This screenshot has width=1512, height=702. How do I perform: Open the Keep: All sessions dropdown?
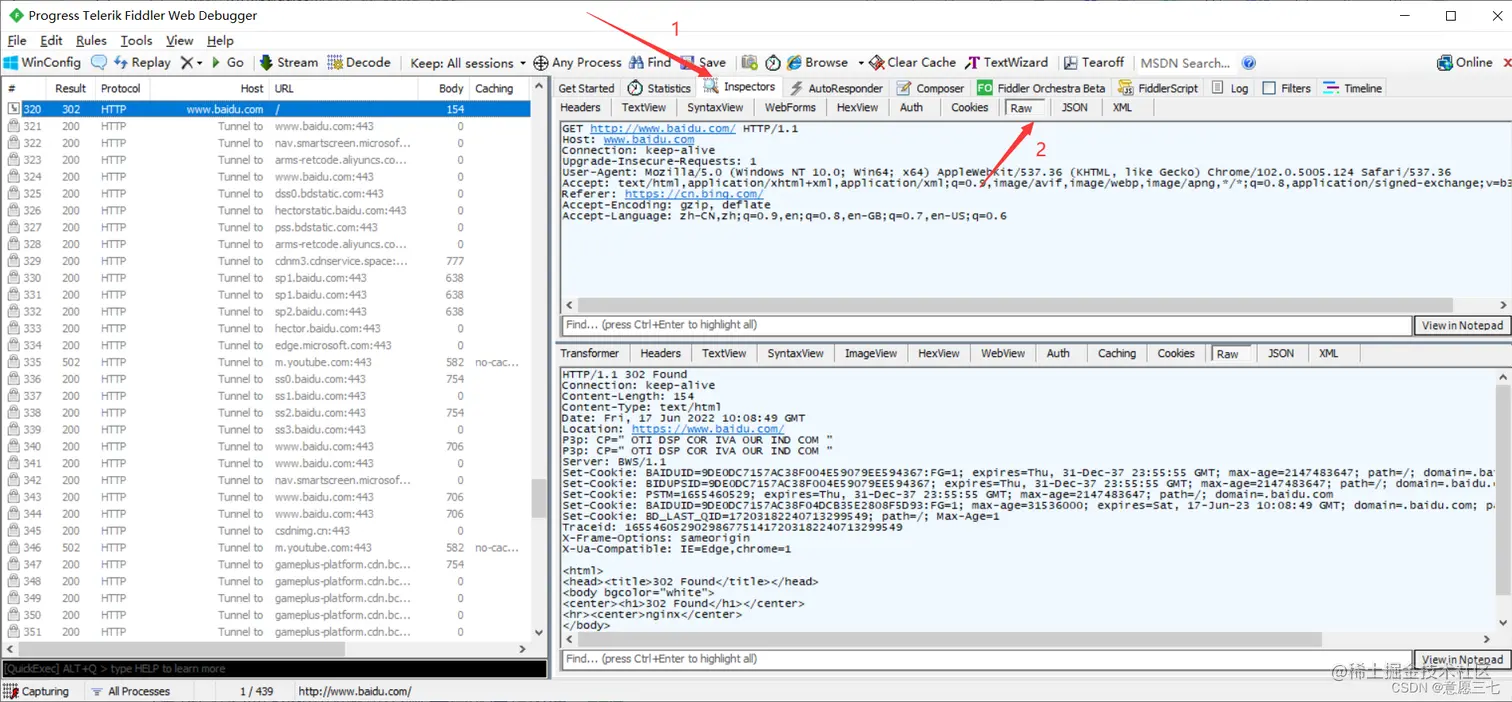(468, 62)
